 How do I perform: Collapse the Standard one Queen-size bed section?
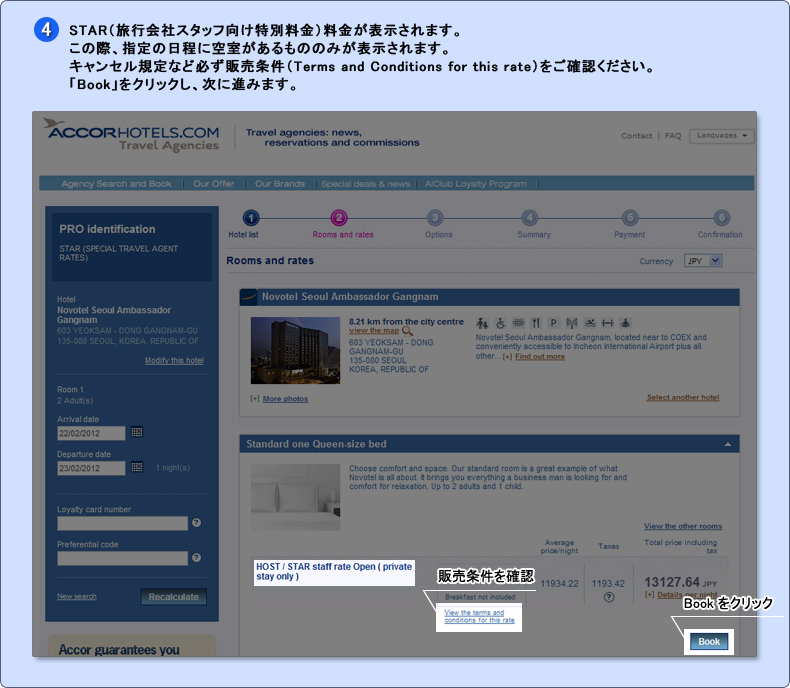pos(728,444)
